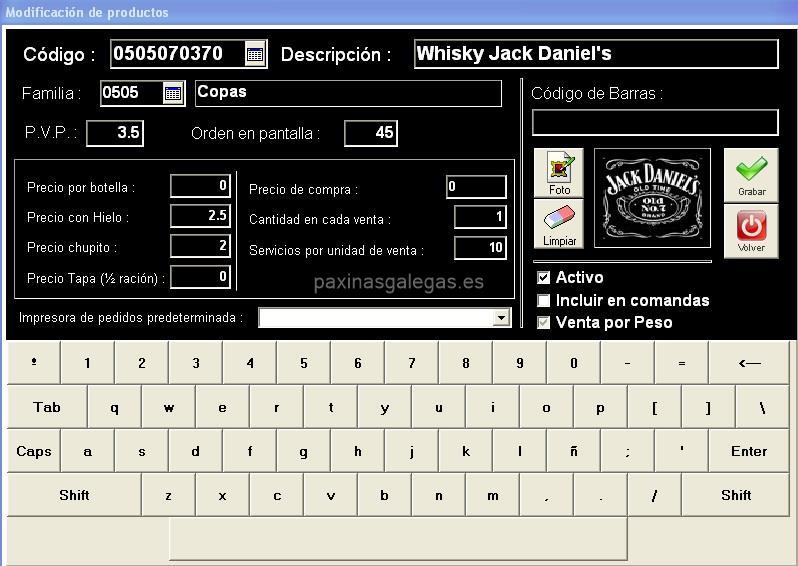Tap the letter z key
Image resolution: width=798 pixels, height=566 pixels.
(168, 495)
